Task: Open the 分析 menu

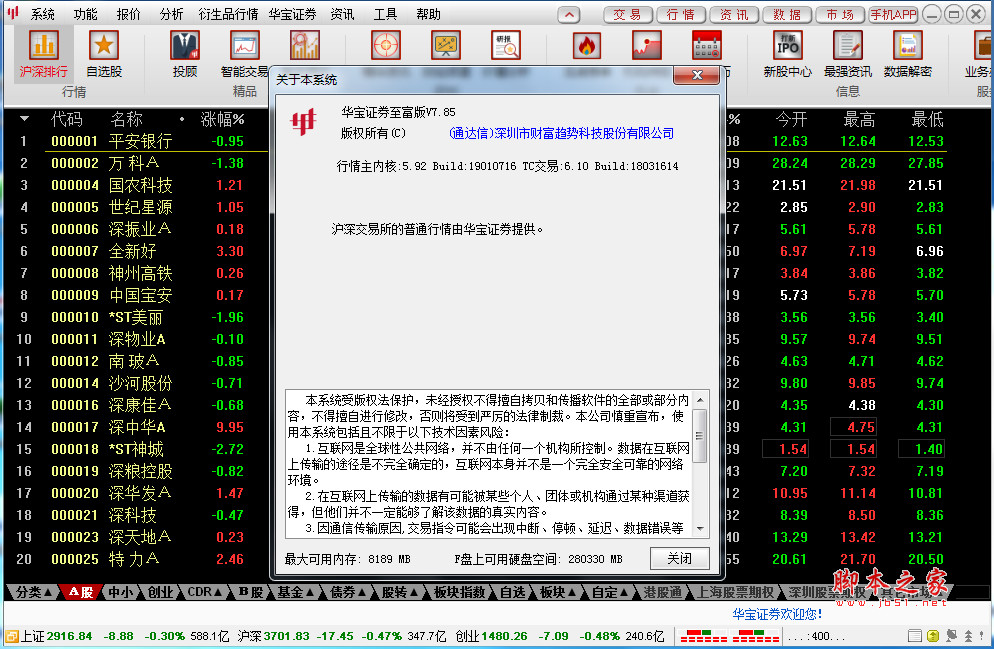Action: point(171,14)
